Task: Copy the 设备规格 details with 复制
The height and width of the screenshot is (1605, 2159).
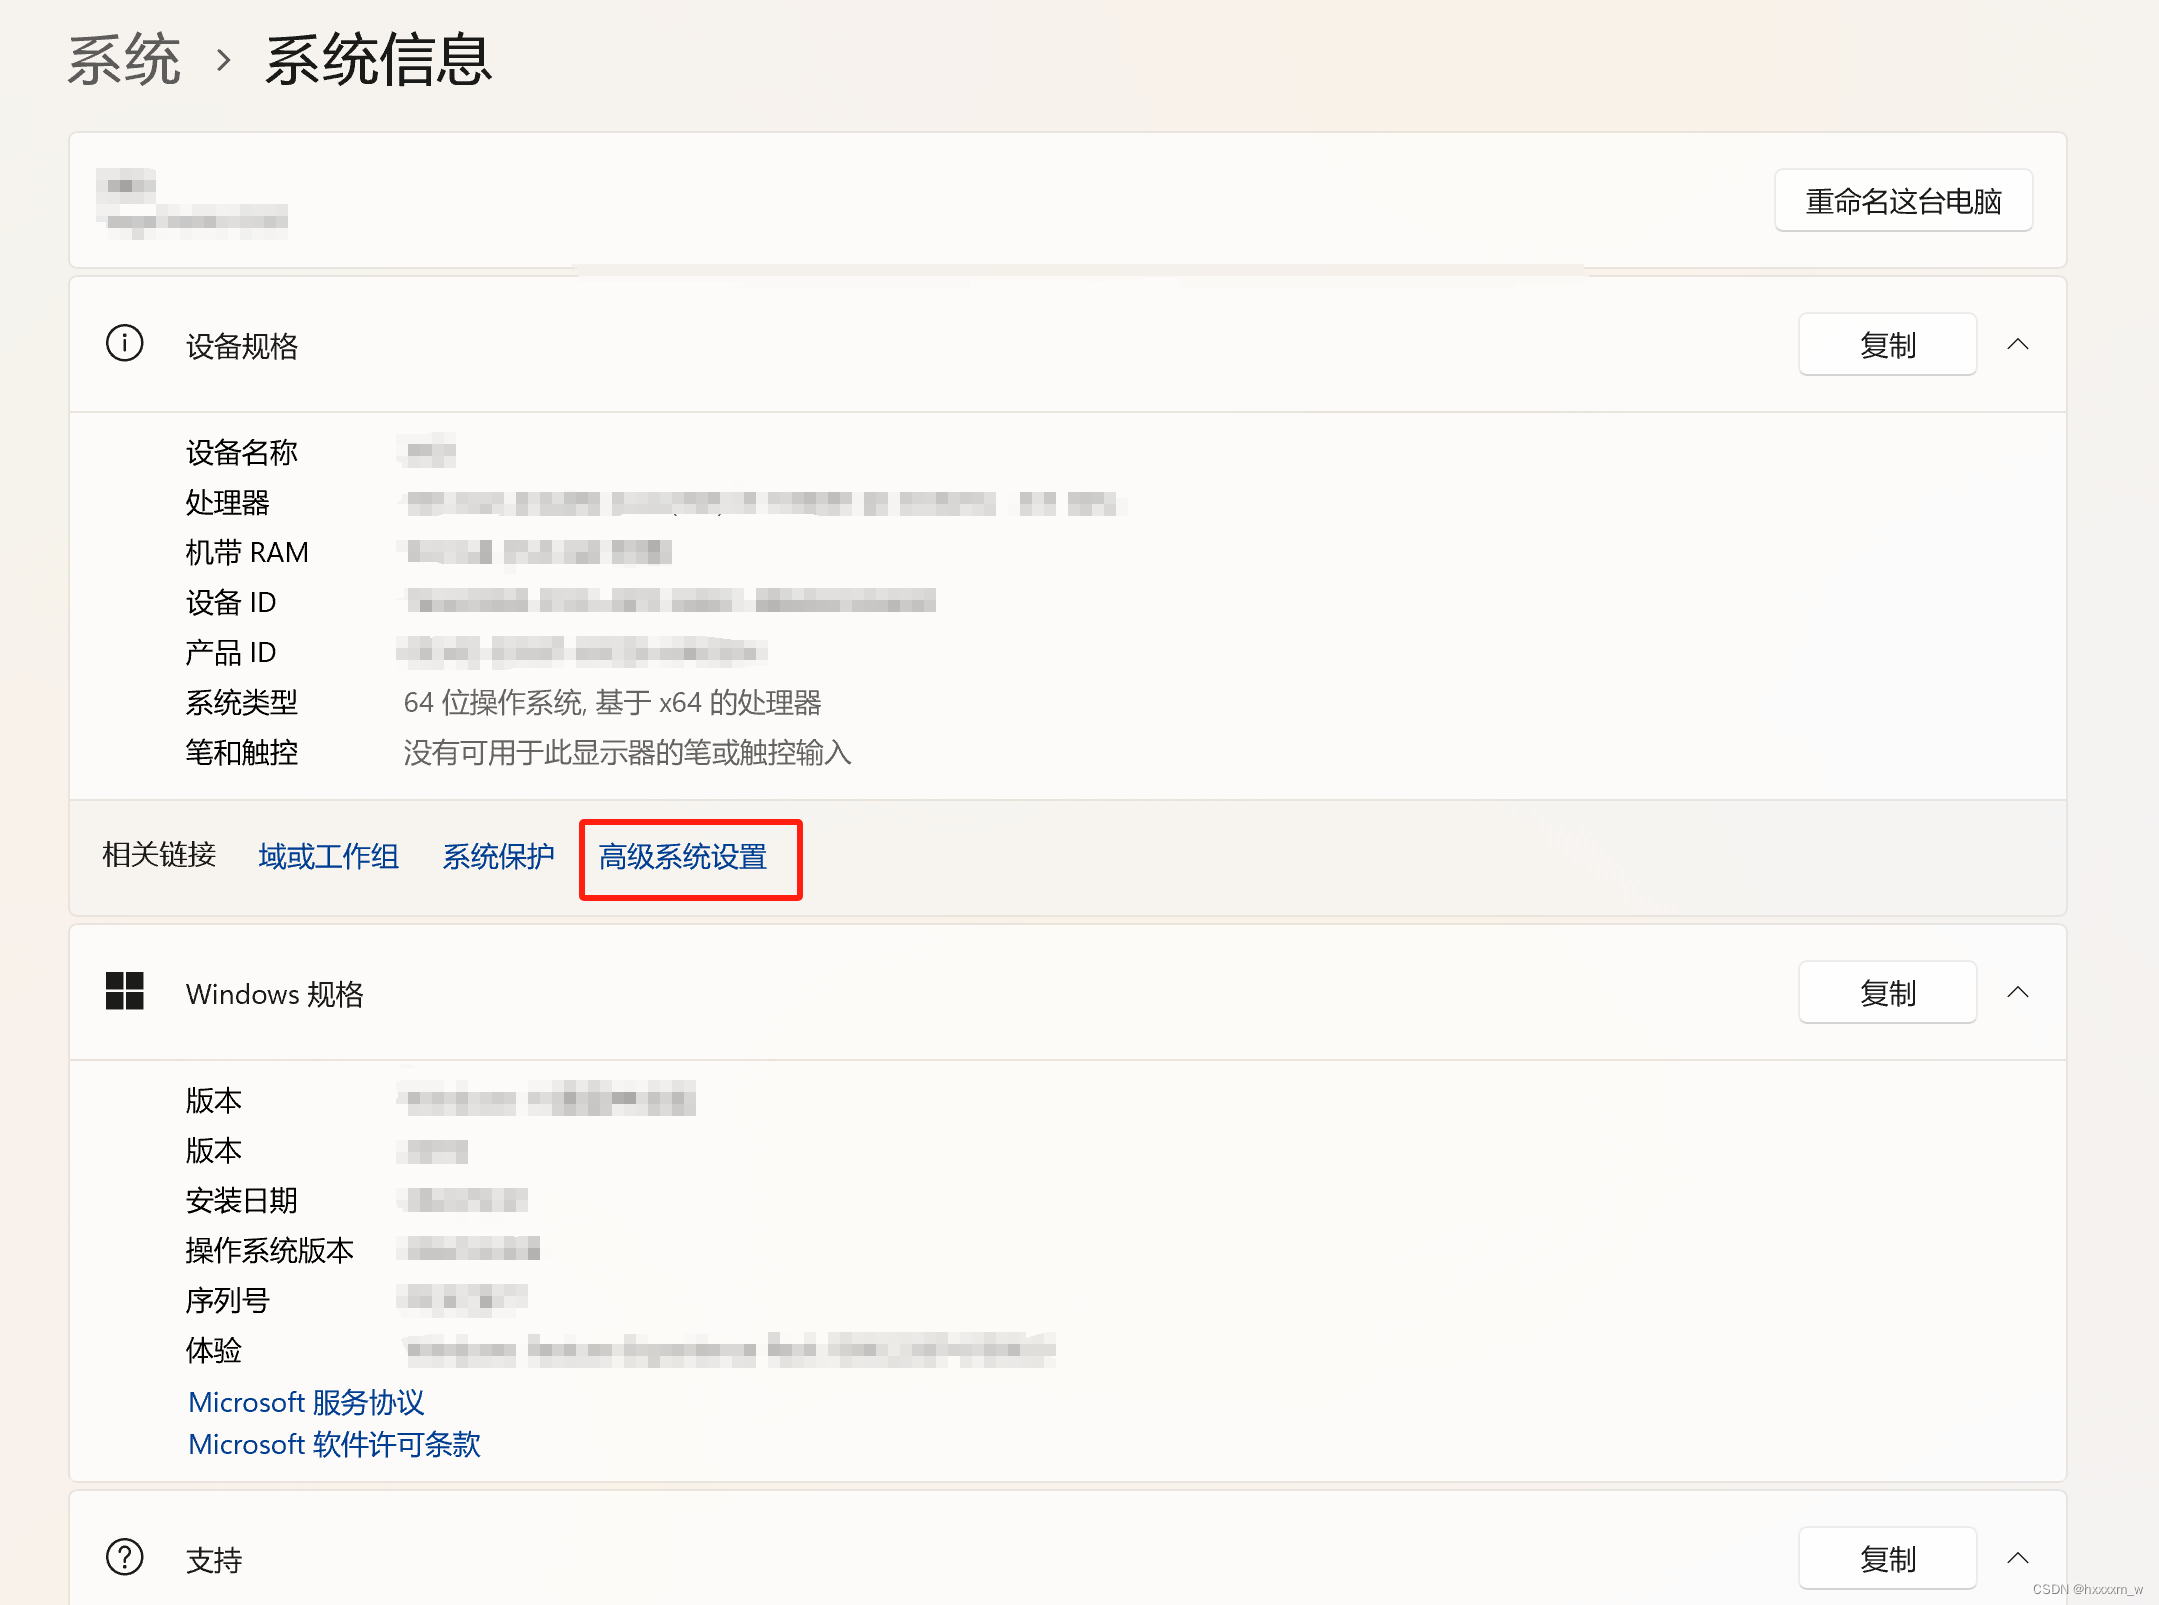Action: (1887, 345)
